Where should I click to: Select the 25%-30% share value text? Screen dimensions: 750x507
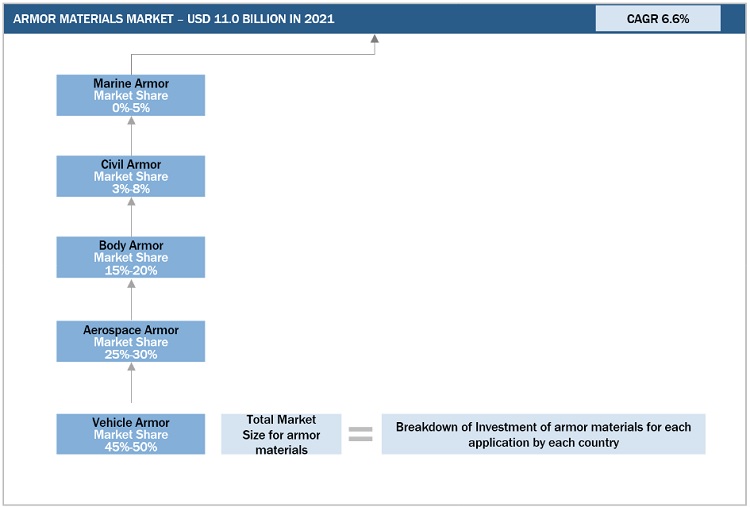click(131, 354)
